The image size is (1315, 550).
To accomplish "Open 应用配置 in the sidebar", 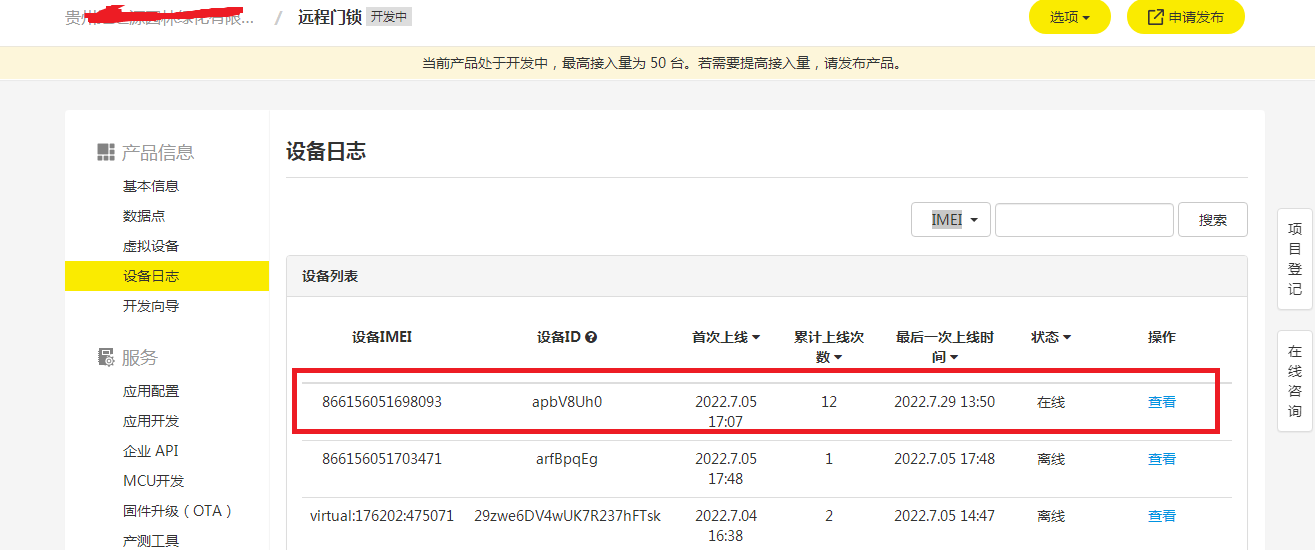I will tap(151, 391).
